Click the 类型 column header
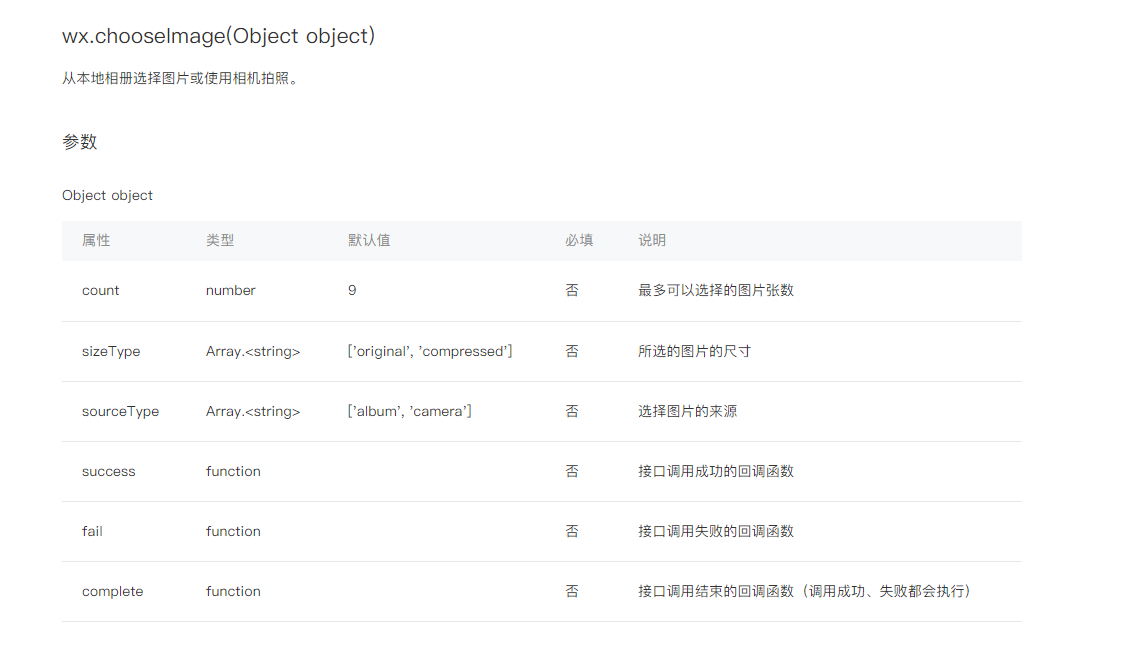The height and width of the screenshot is (661, 1142). pyautogui.click(x=220, y=241)
